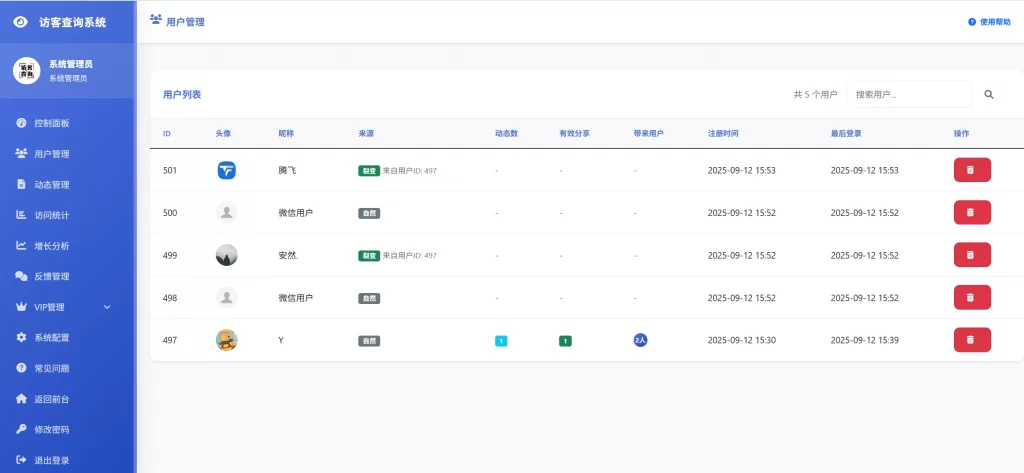Click nickname 腾飞 in the table
The width and height of the screenshot is (1024, 473).
pyautogui.click(x=287, y=170)
